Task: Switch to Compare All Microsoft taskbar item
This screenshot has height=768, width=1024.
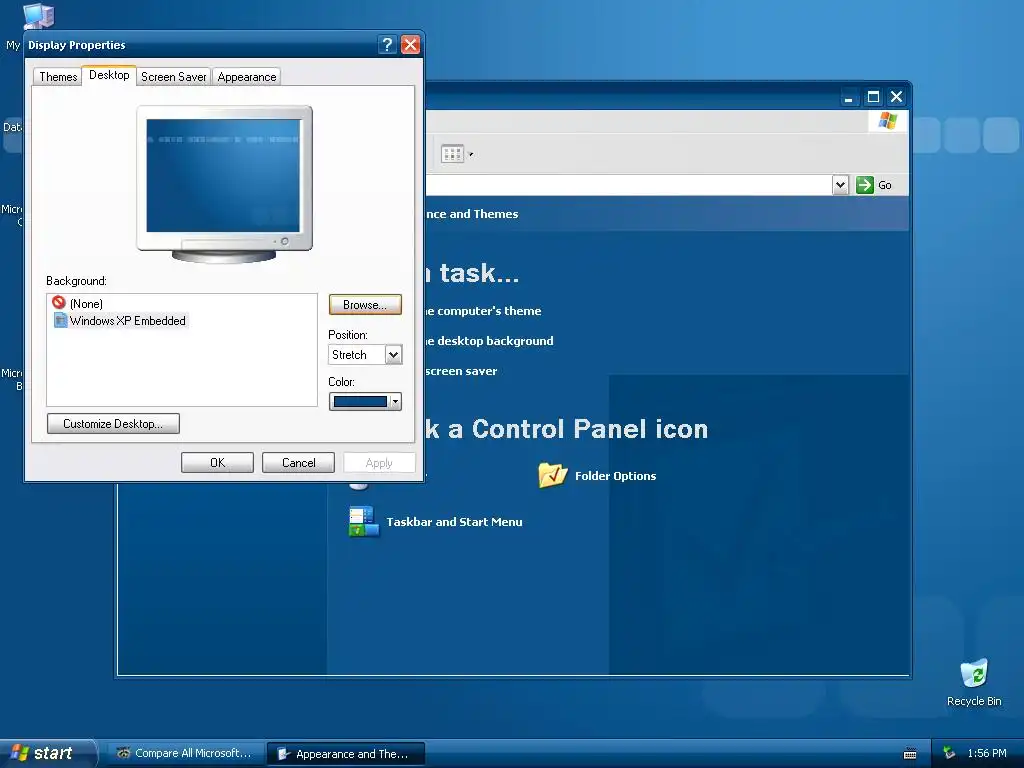Action: pos(185,754)
